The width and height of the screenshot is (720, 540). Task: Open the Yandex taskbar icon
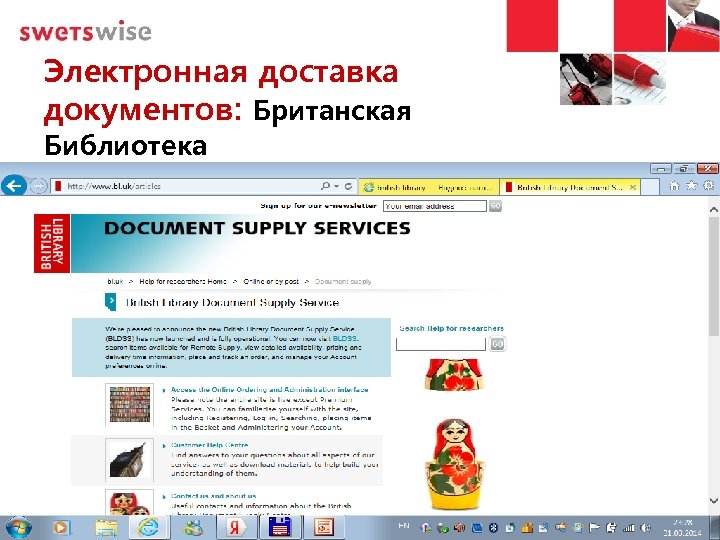click(x=235, y=527)
